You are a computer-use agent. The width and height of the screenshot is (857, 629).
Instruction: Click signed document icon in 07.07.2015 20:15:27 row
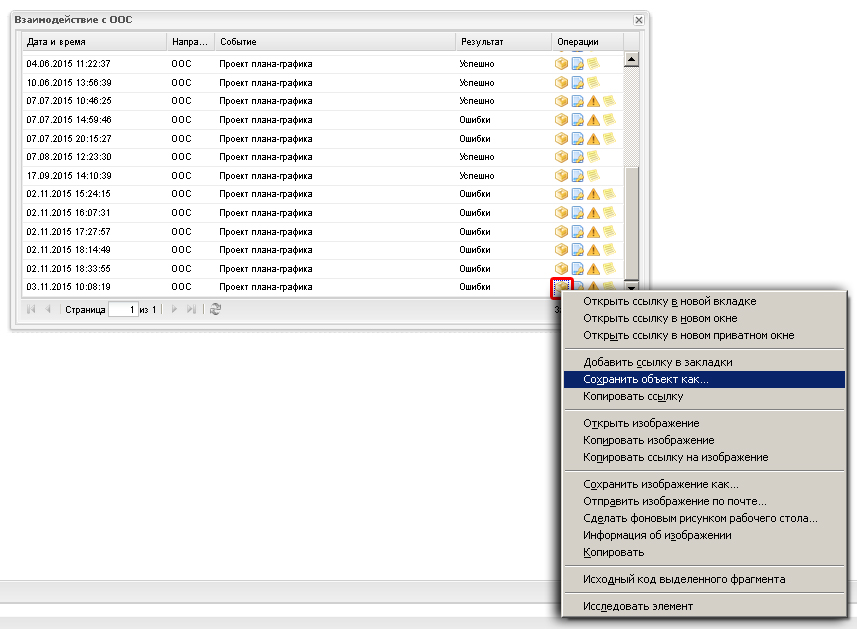pyautogui.click(x=577, y=139)
